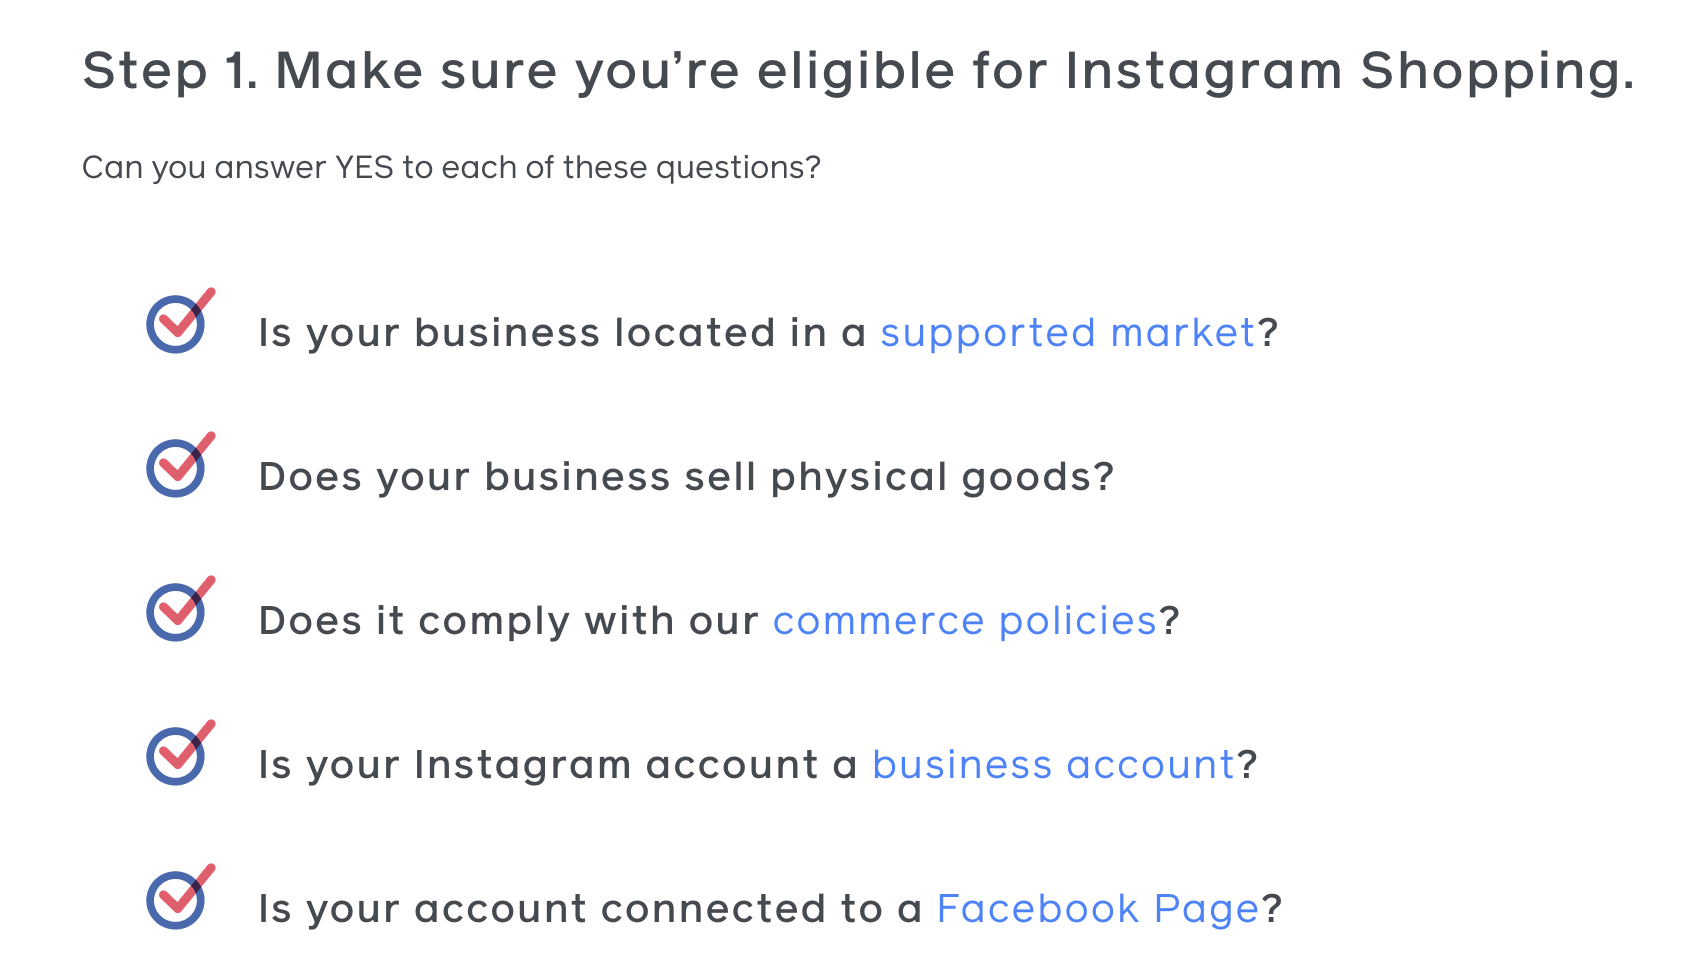Open the Facebook Page link
Image resolution: width=1692 pixels, height=976 pixels.
(x=1098, y=910)
